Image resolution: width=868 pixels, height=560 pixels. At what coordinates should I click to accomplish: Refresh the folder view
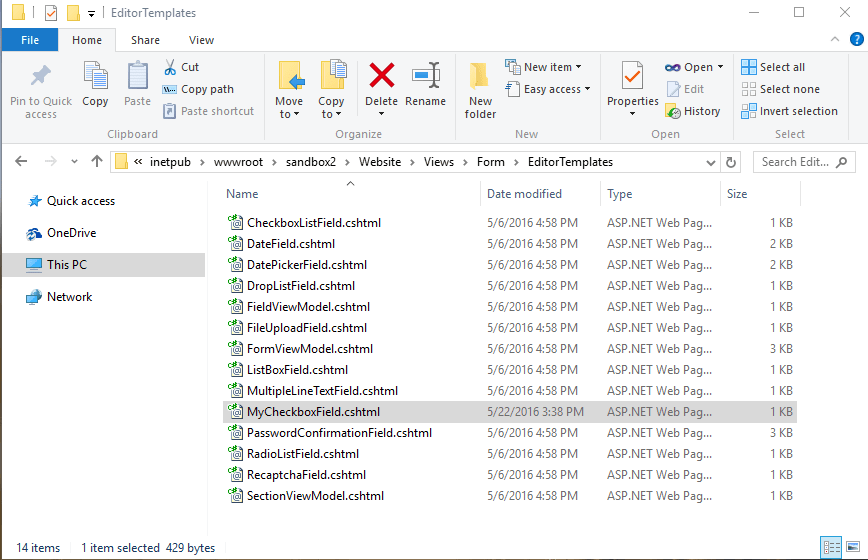pos(731,162)
